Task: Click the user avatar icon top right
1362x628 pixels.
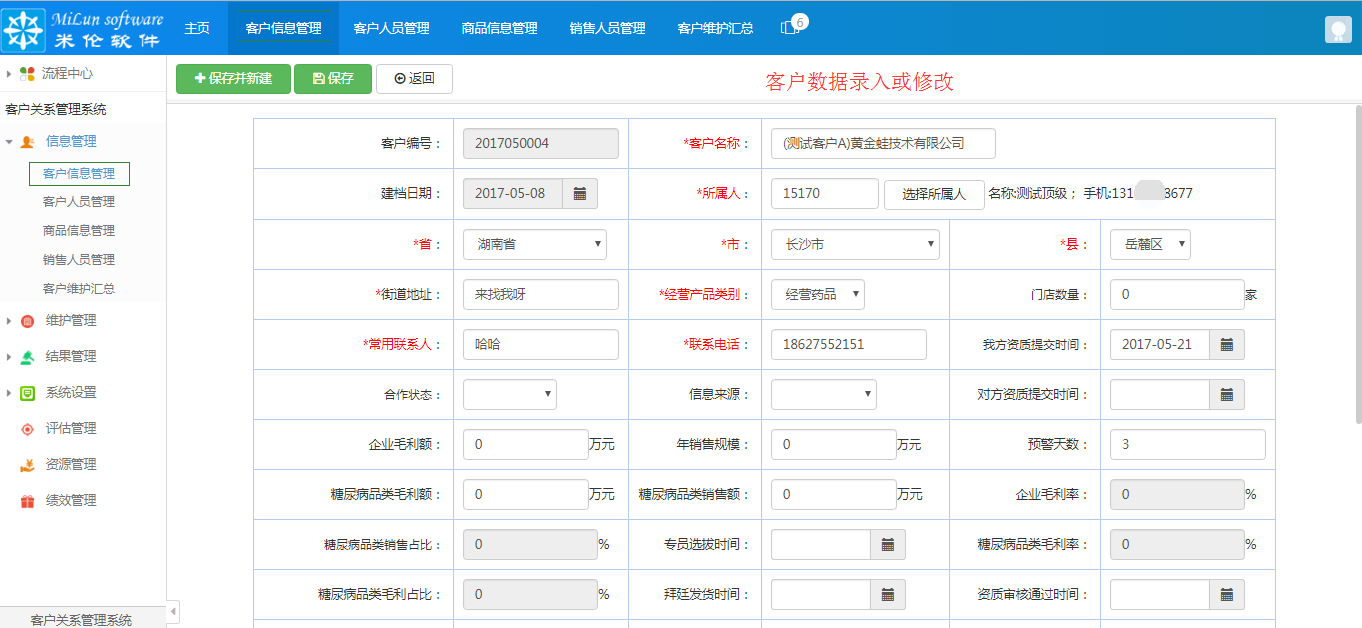Action: (x=1338, y=29)
